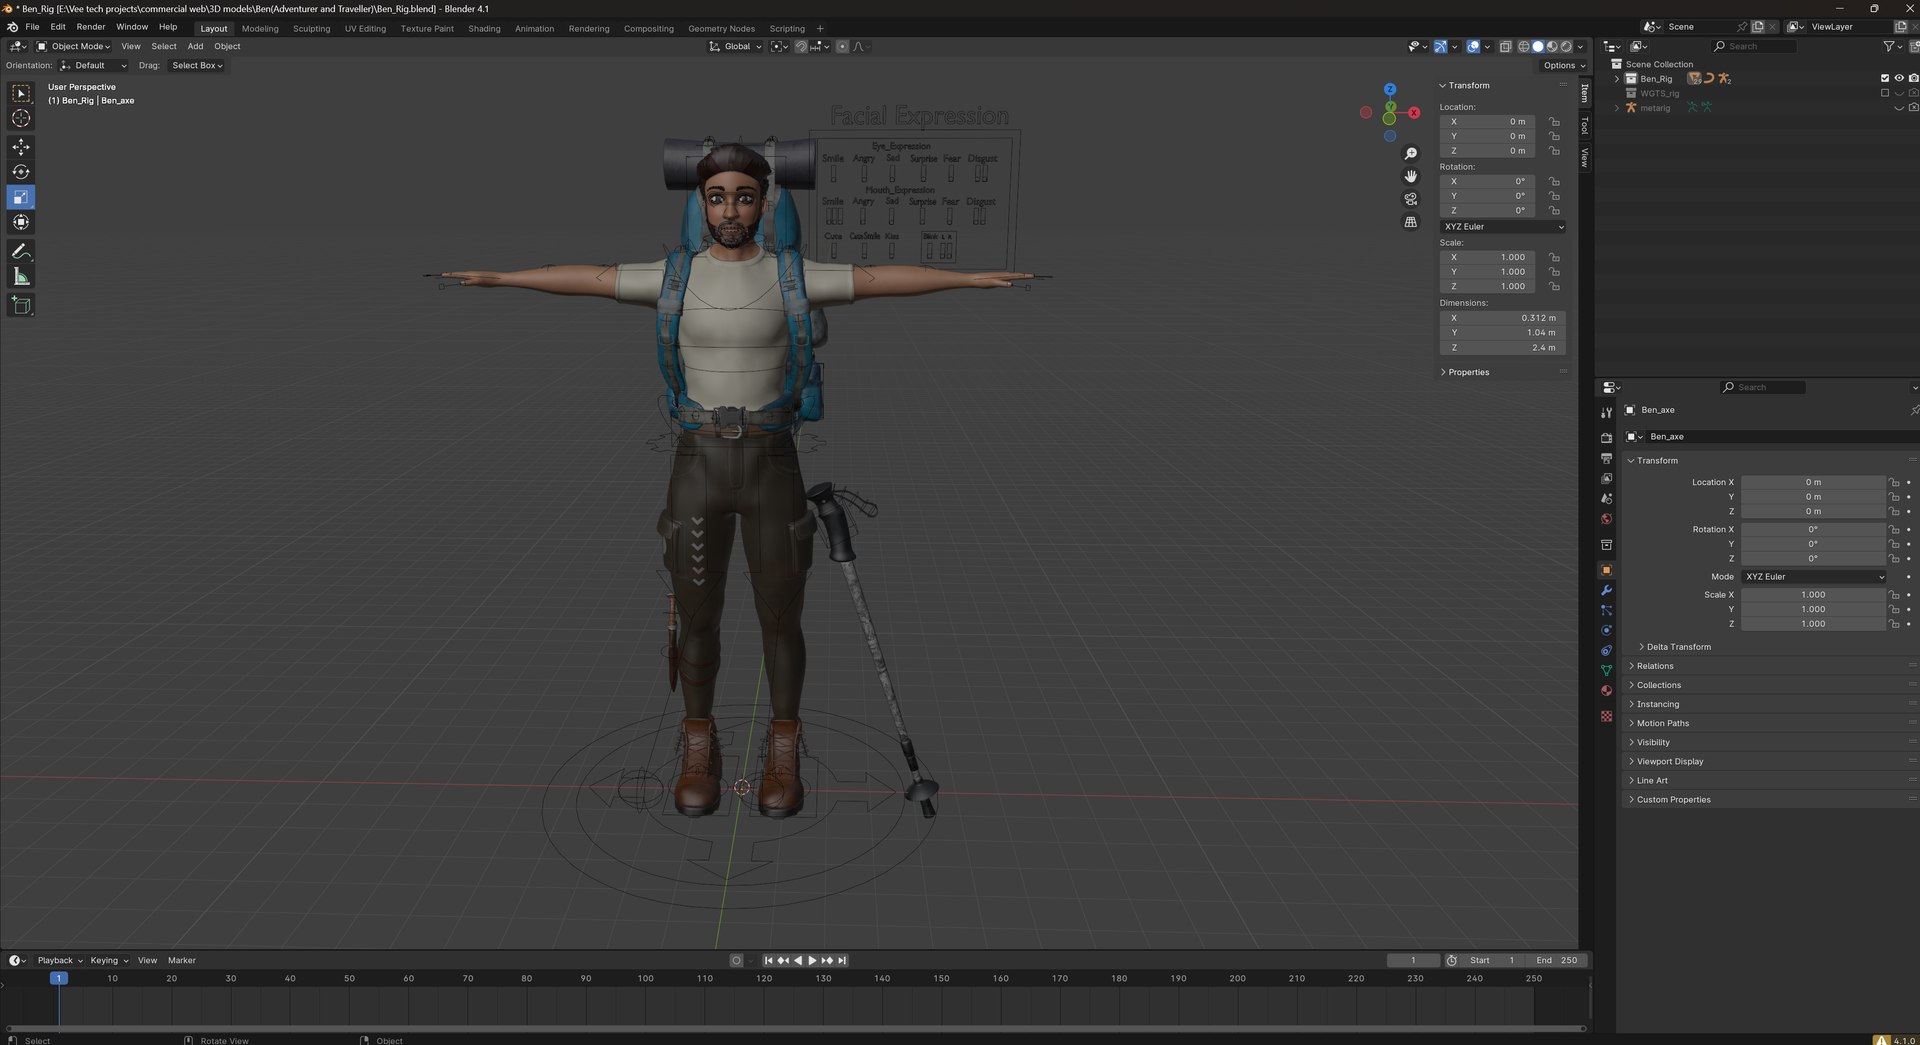This screenshot has height=1045, width=1920.
Task: Select the Annotate tool
Action: 21,251
